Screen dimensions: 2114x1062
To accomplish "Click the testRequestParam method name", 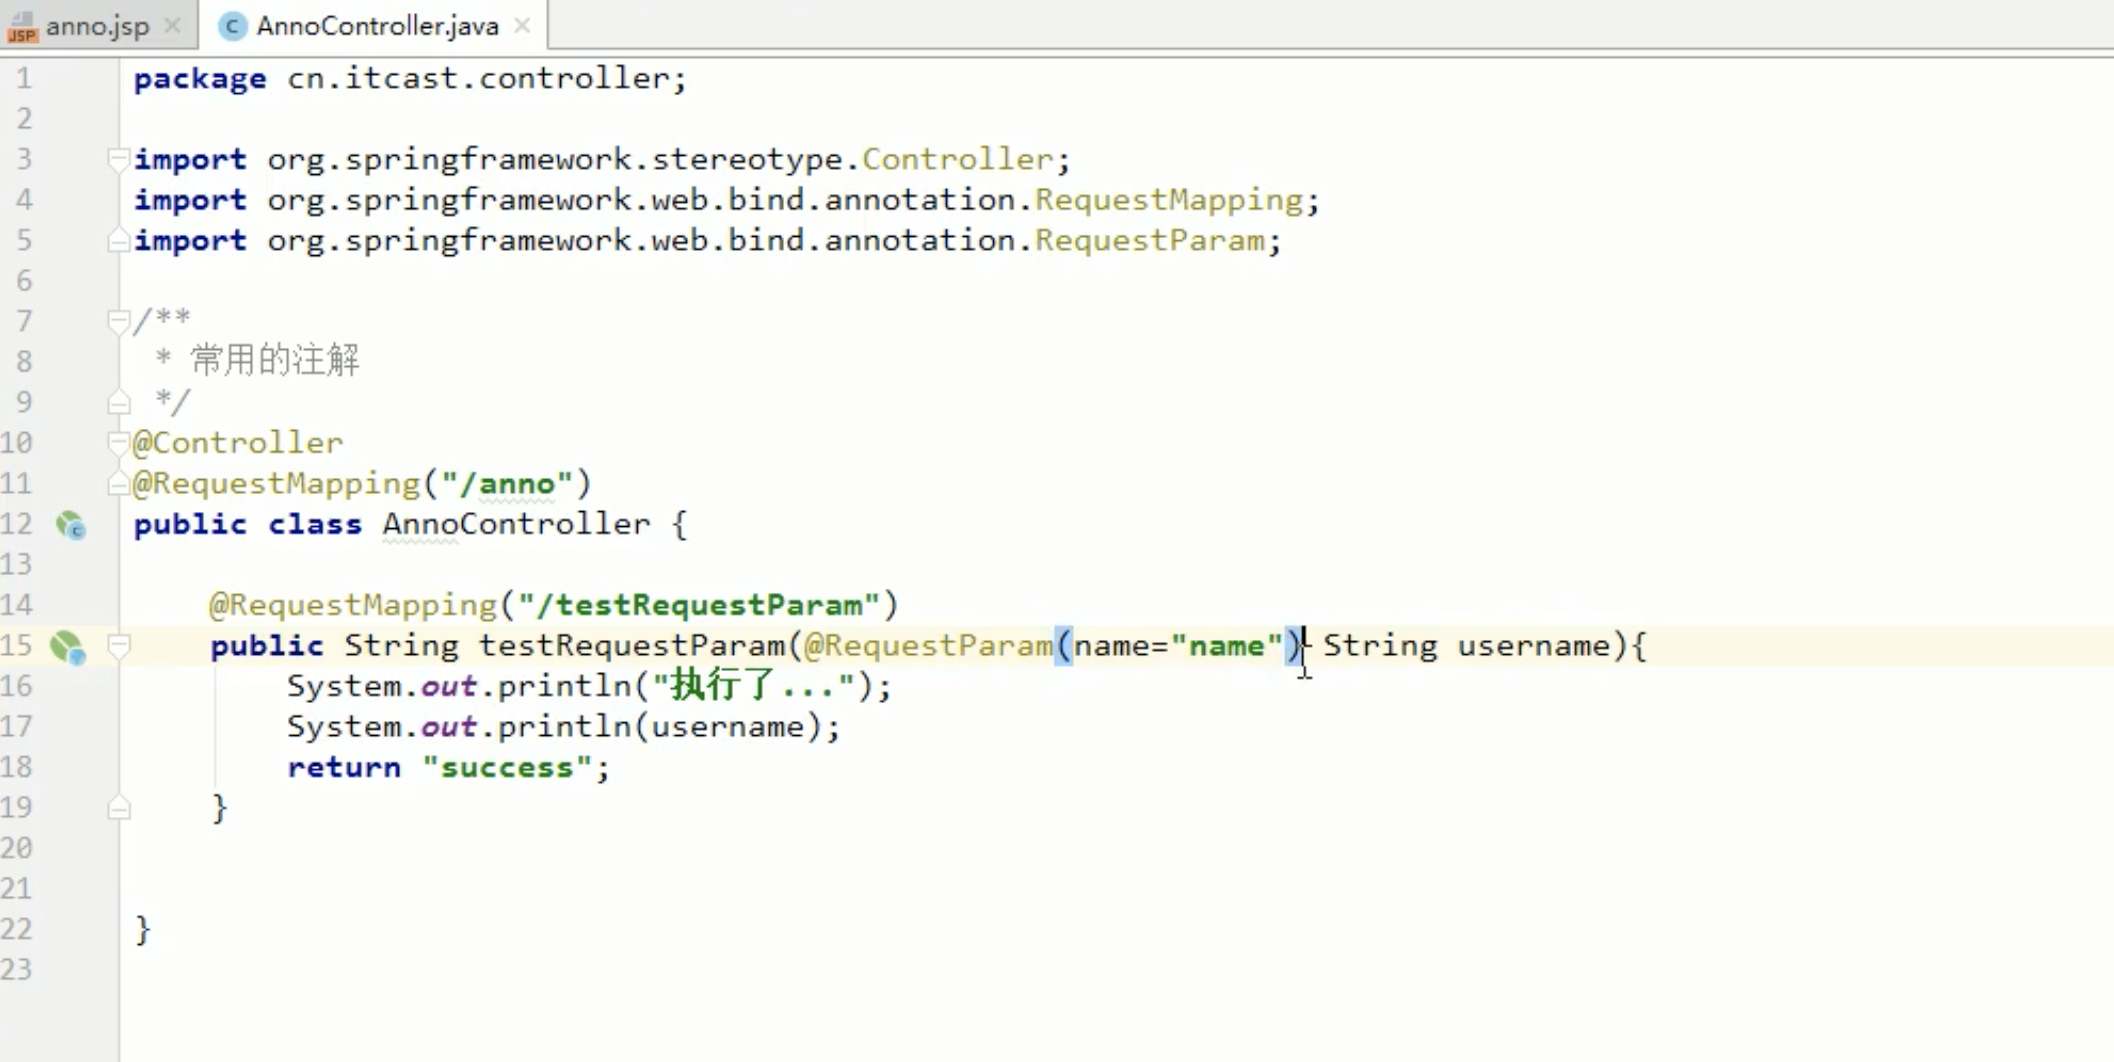I will 632,646.
